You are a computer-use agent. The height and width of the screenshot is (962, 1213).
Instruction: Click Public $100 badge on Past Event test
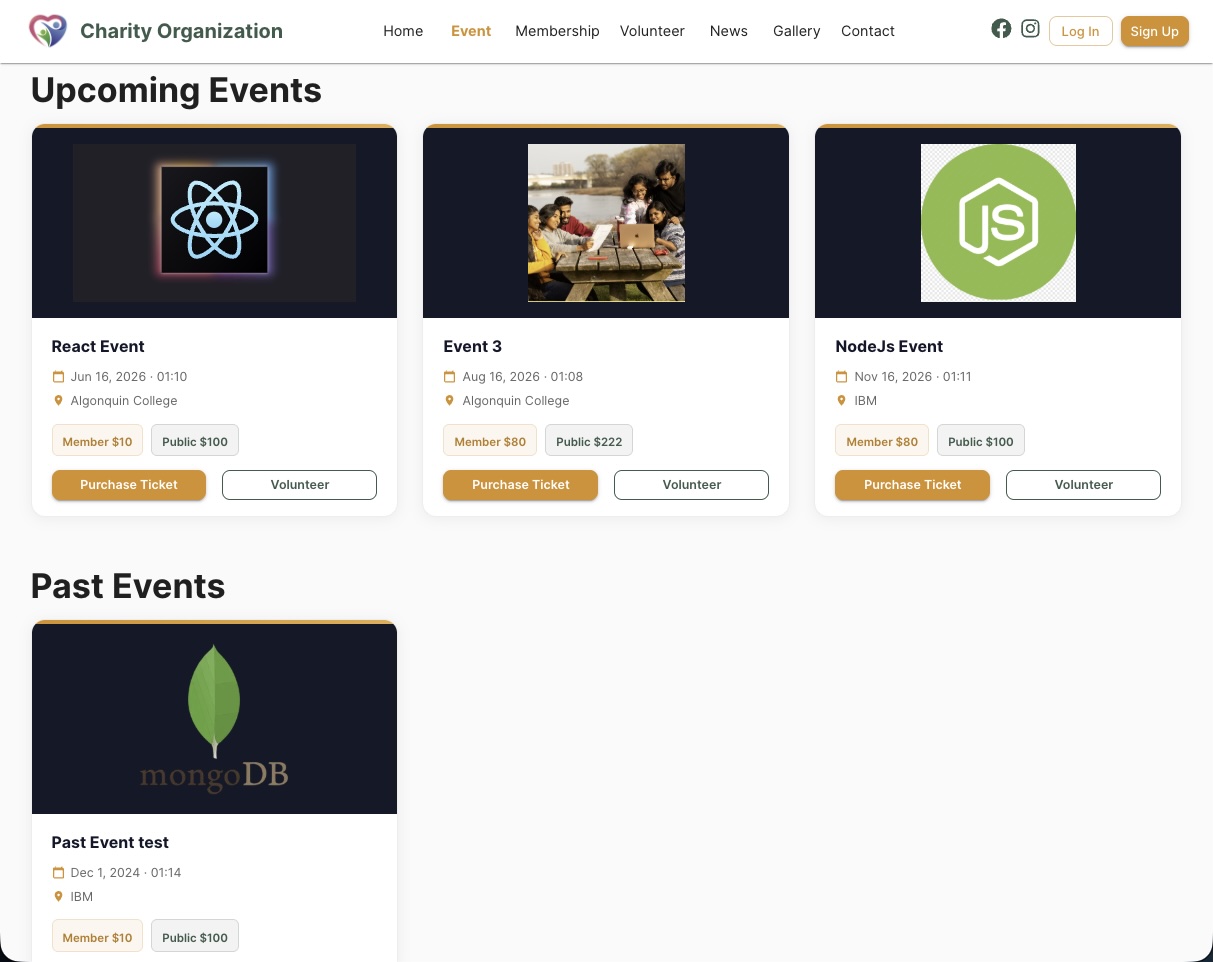[195, 937]
